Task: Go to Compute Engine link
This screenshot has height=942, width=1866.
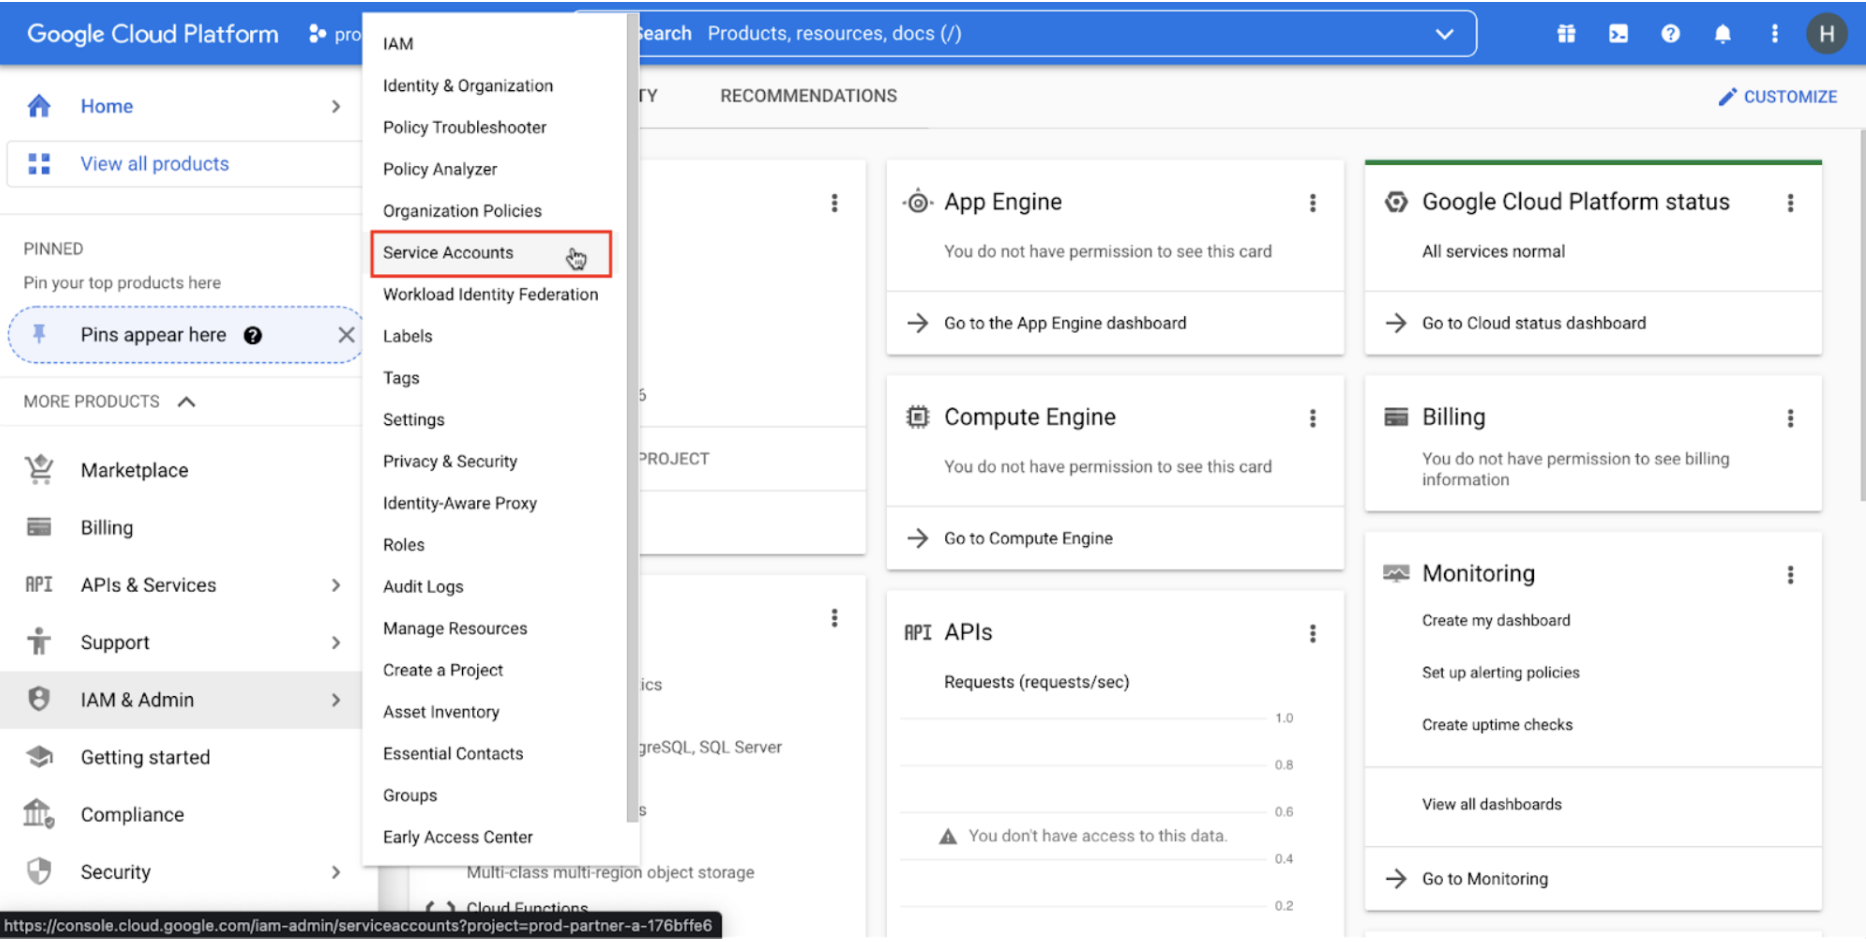Action: (x=1028, y=538)
